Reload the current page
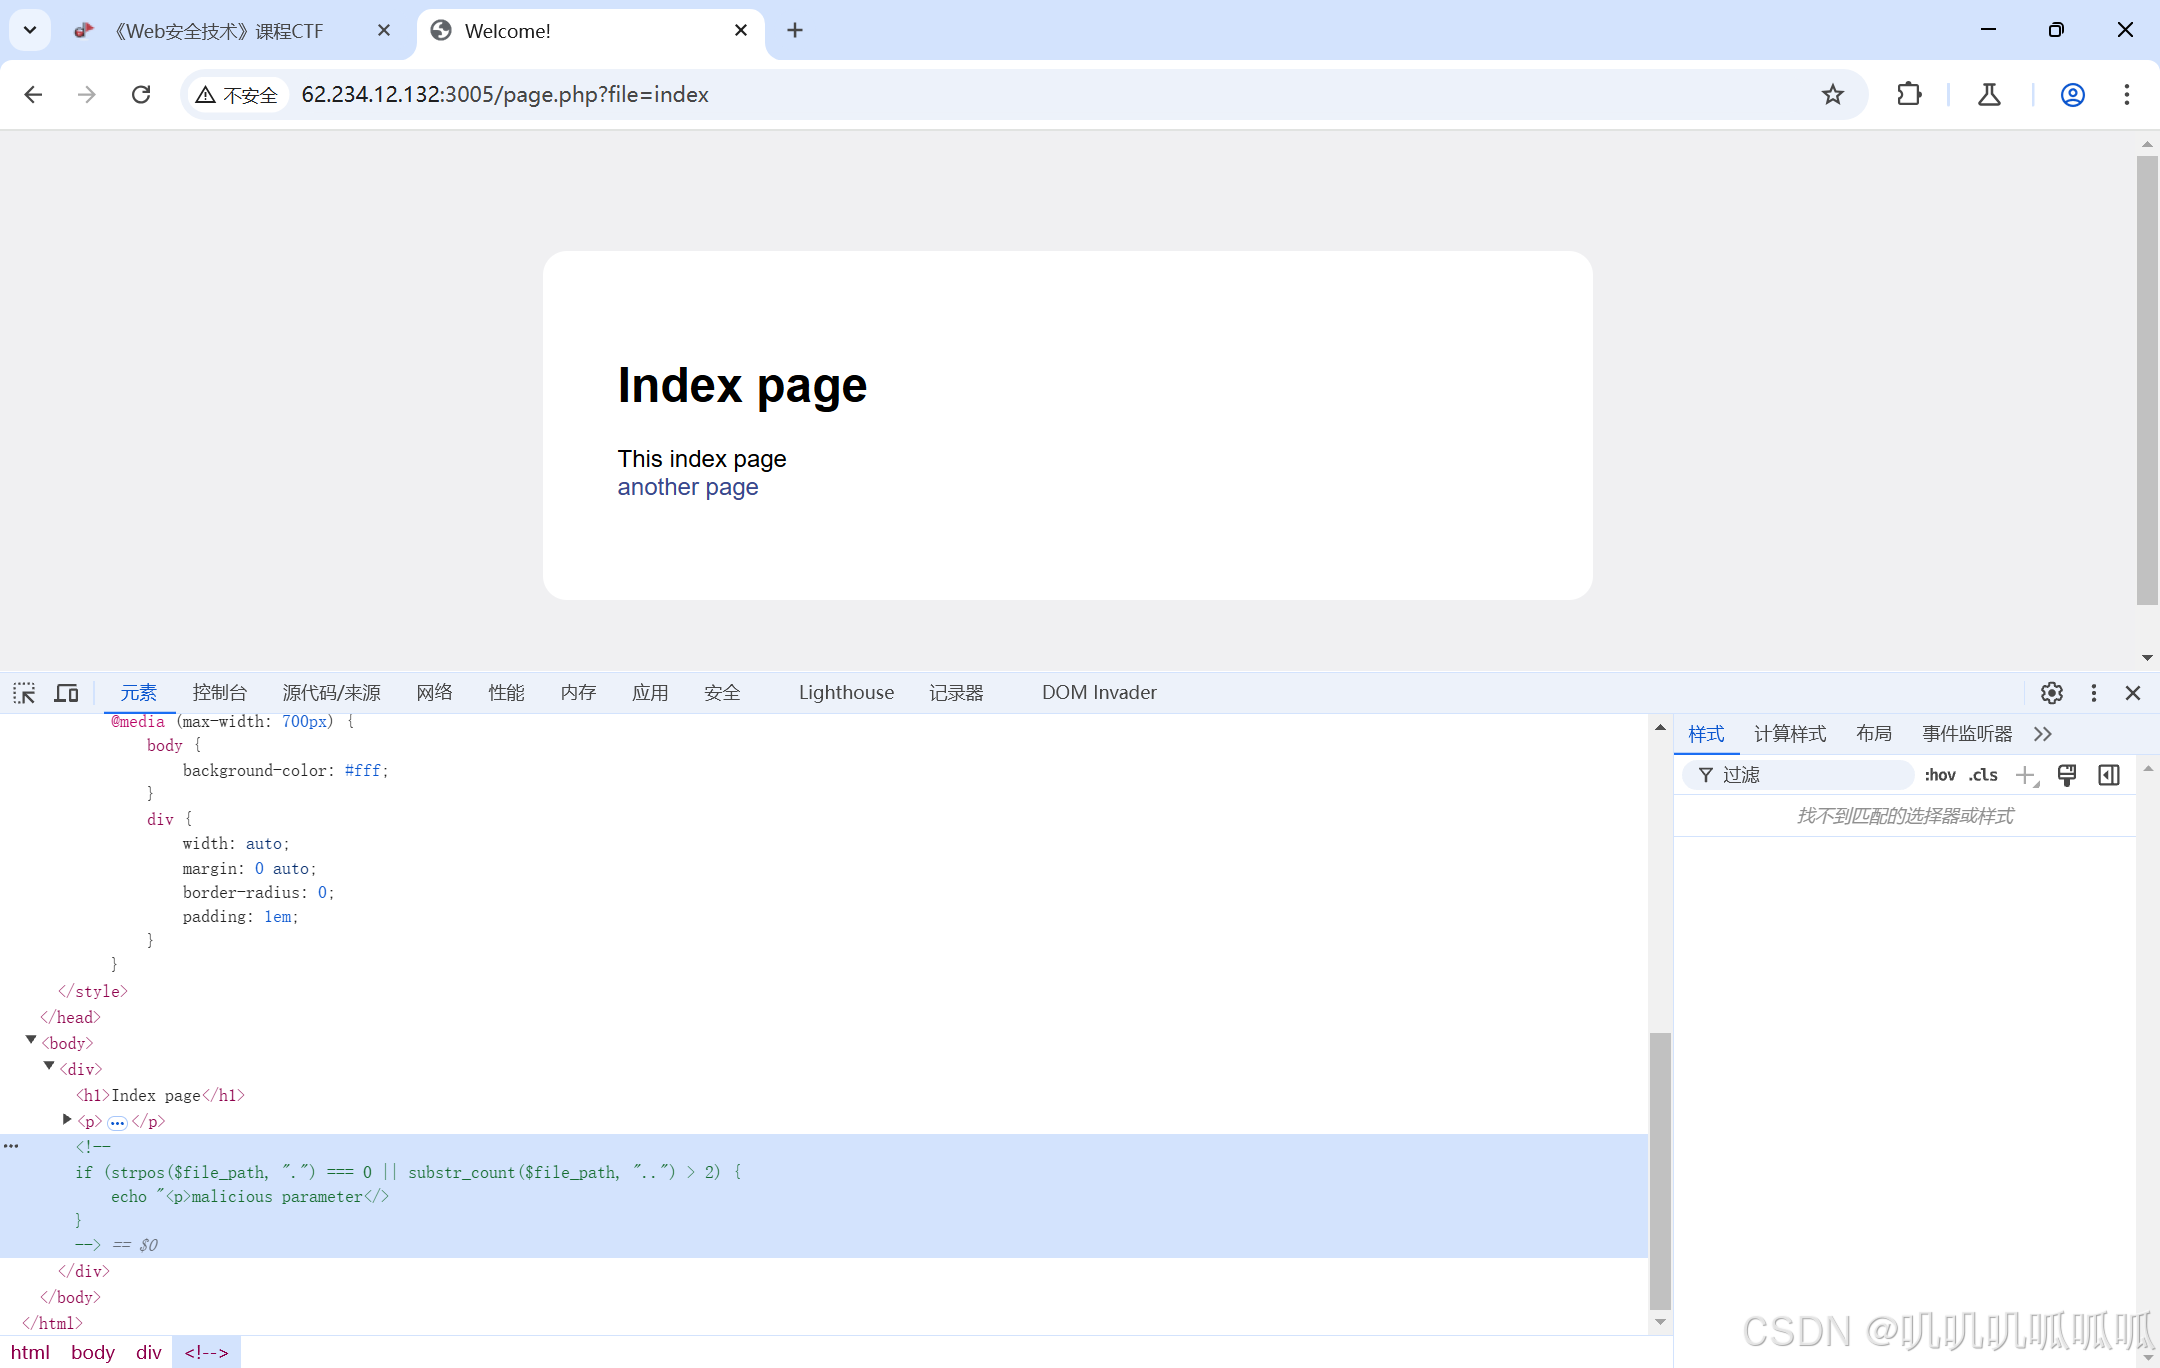 [x=141, y=95]
